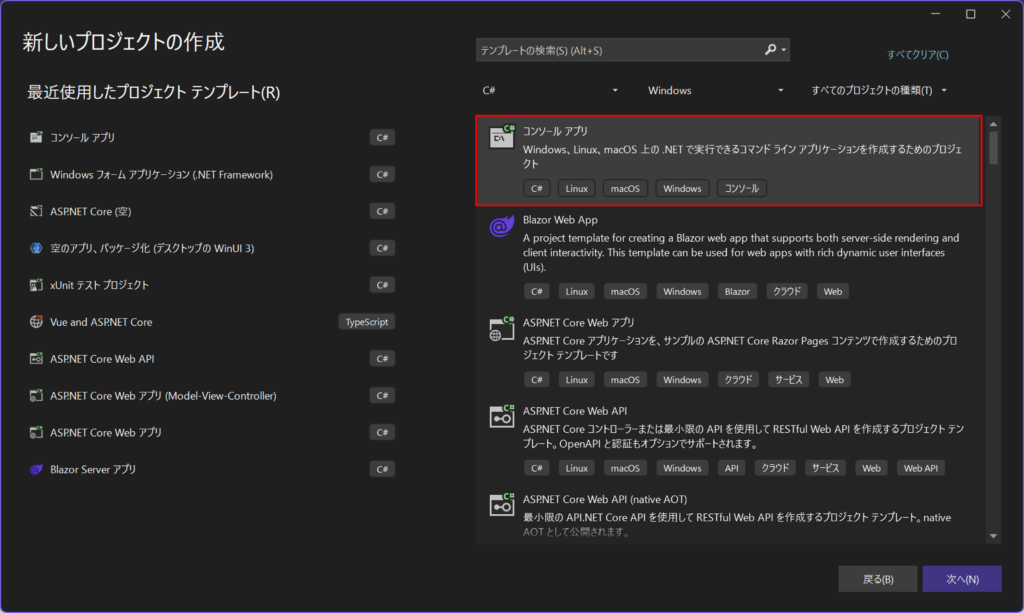
Task: Open the C# language filter dropdown
Action: coord(549,90)
